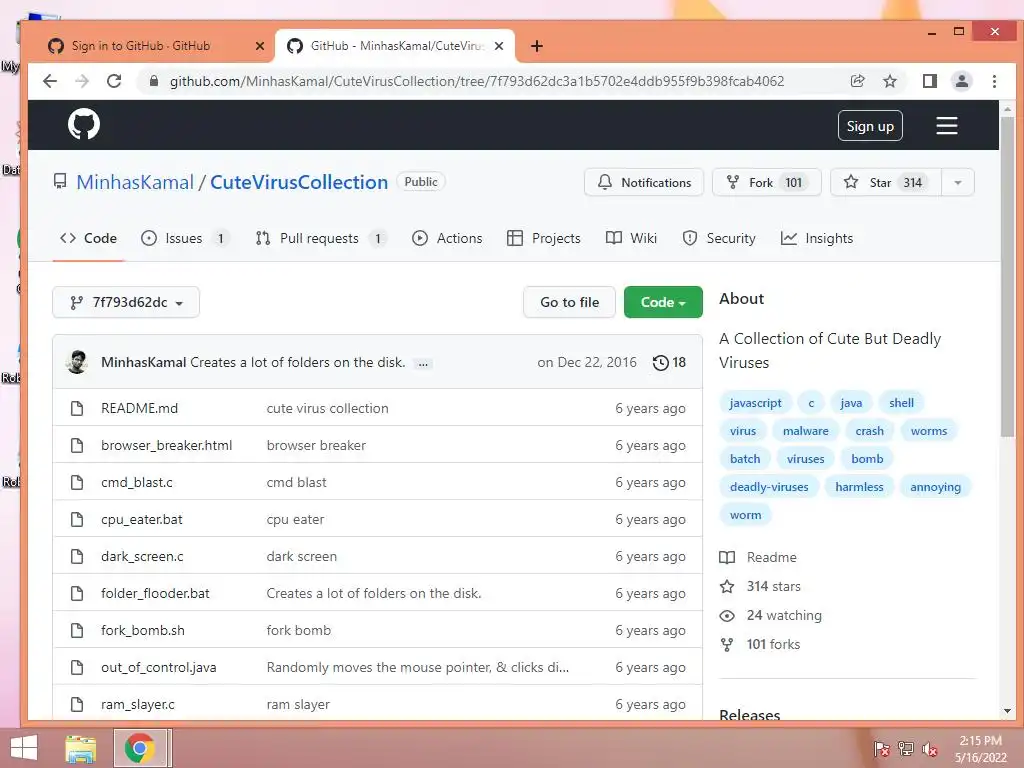1024x768 pixels.
Task: Expand commit message ellipsis button
Action: (x=423, y=364)
